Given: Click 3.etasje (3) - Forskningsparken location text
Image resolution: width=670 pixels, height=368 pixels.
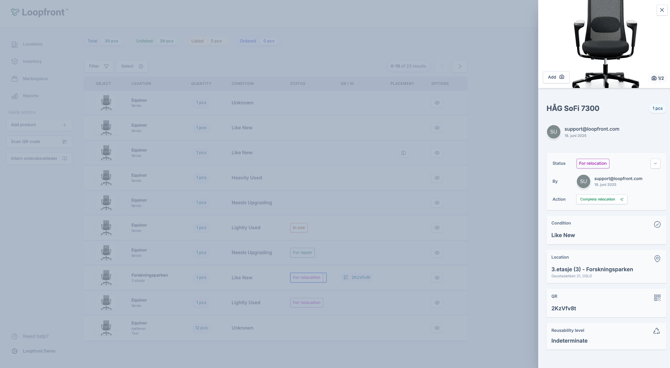Looking at the screenshot, I should [592, 269].
